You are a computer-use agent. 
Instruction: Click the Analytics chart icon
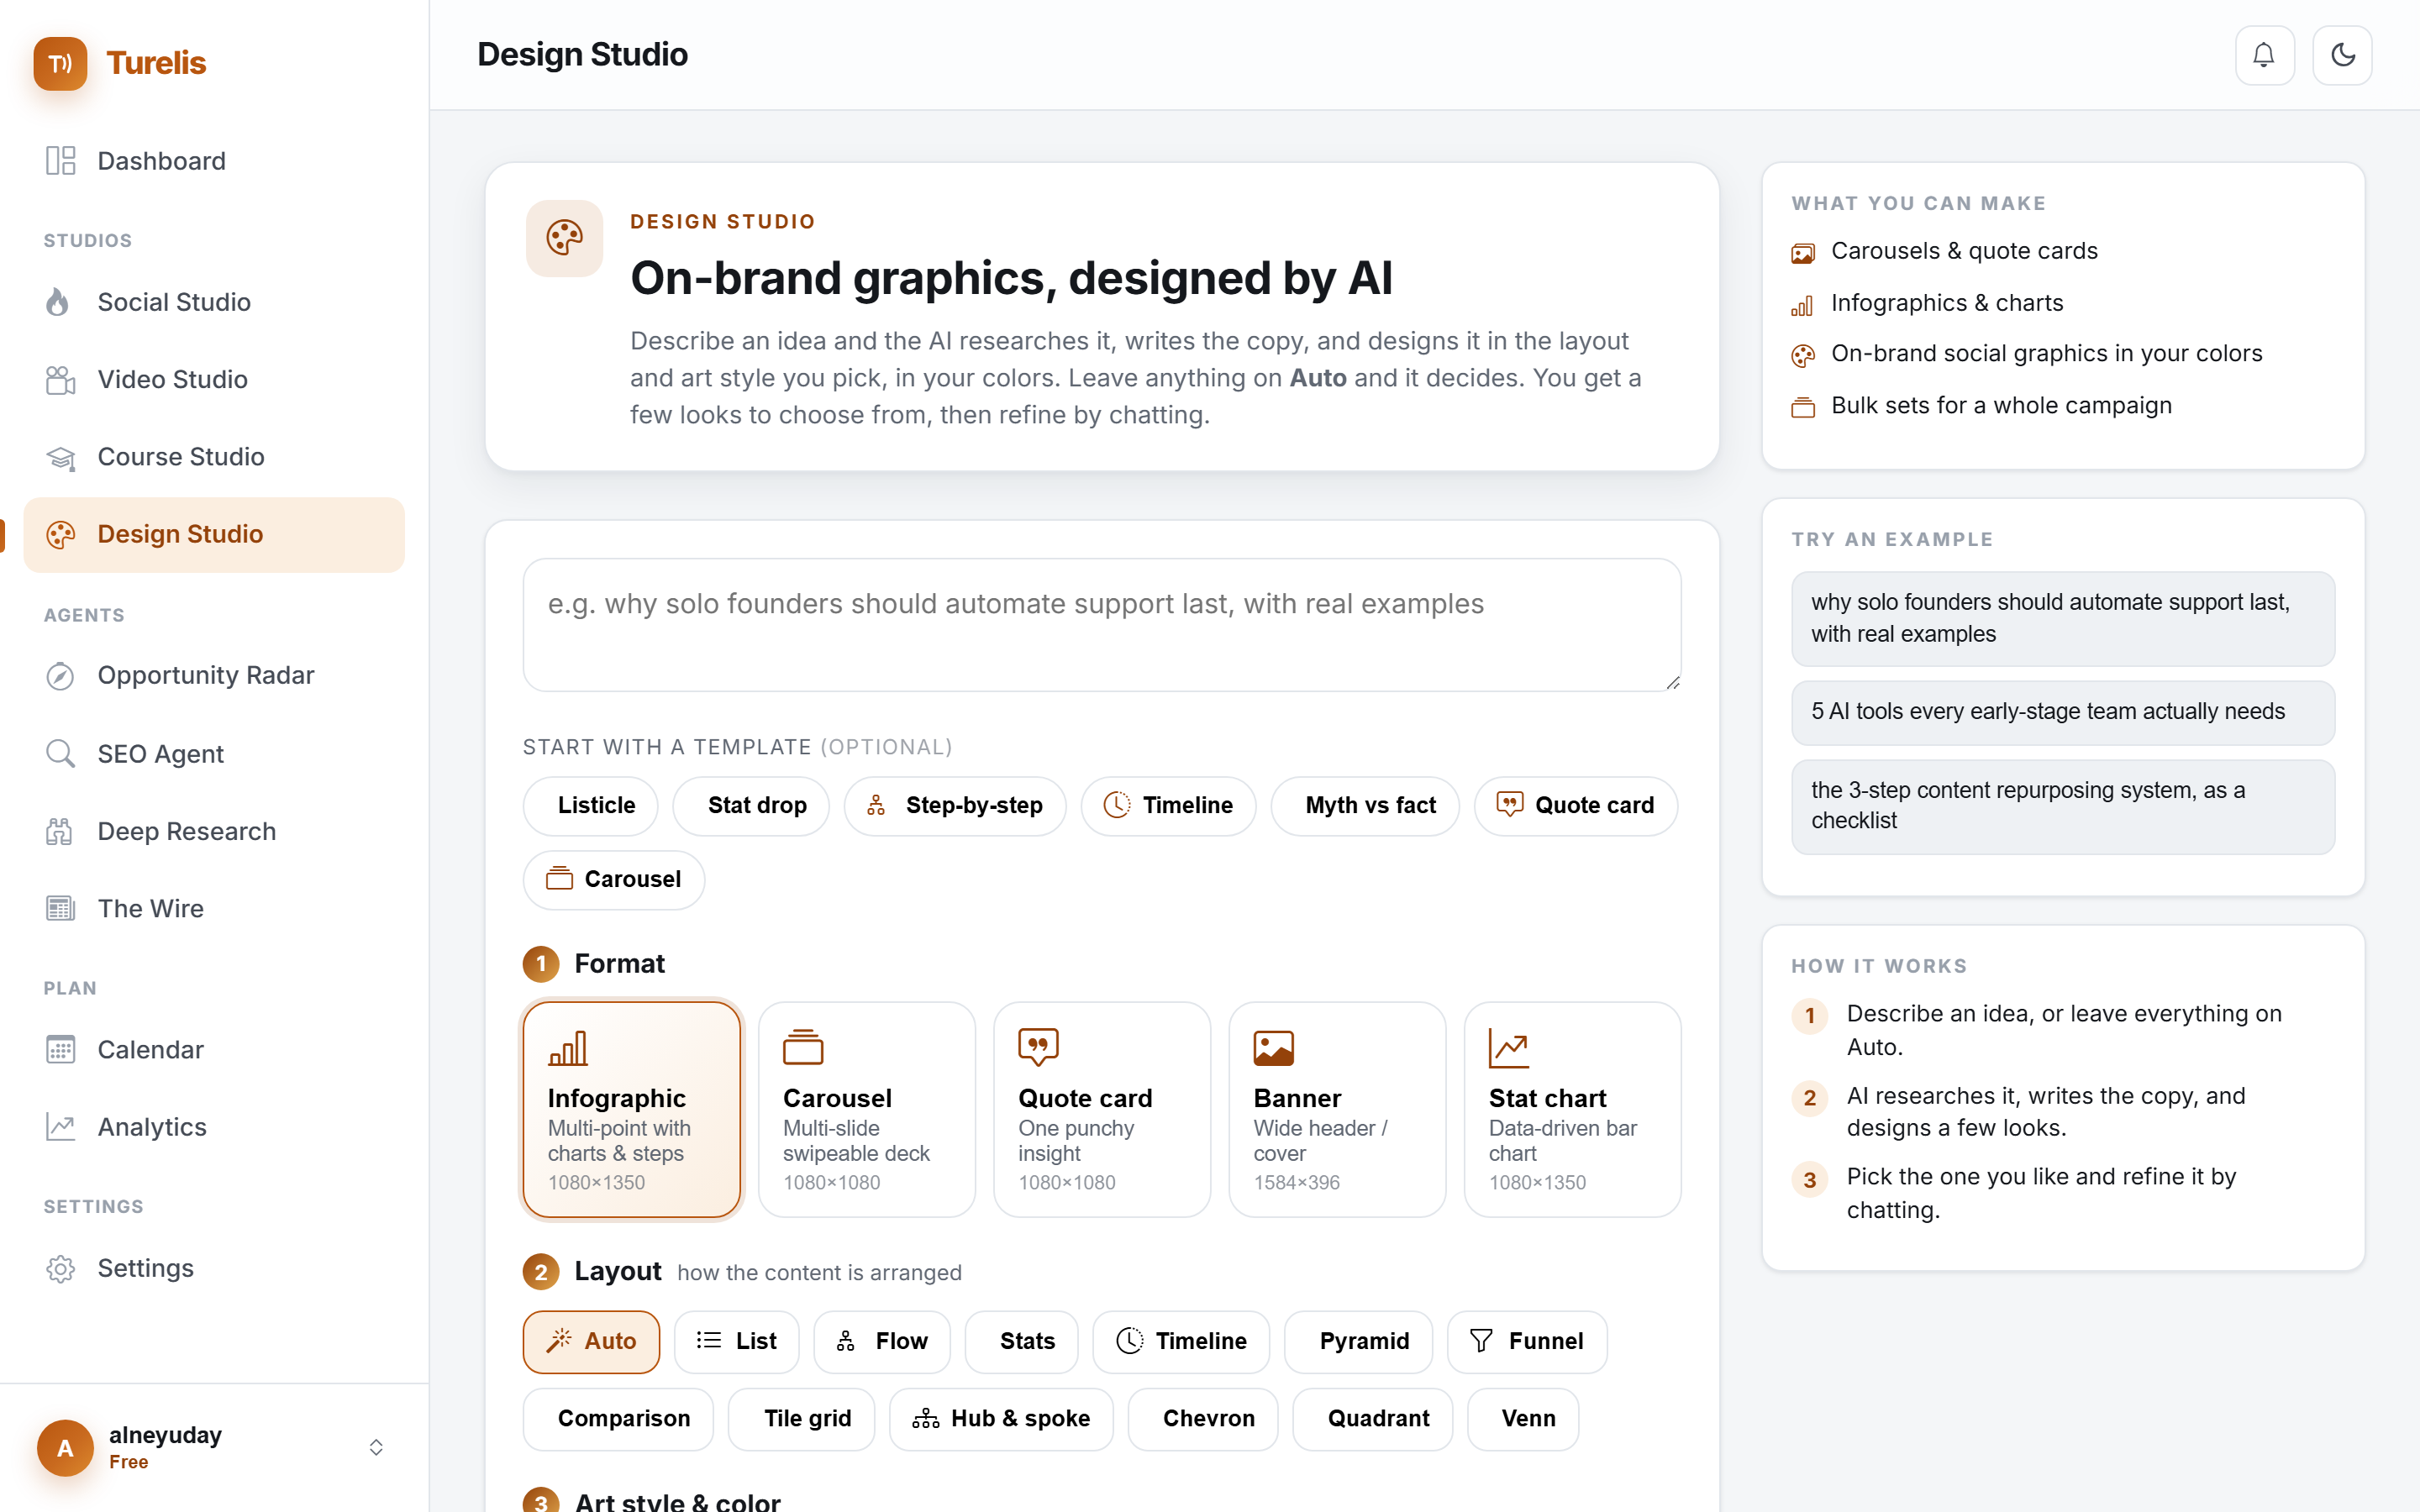(x=60, y=1127)
